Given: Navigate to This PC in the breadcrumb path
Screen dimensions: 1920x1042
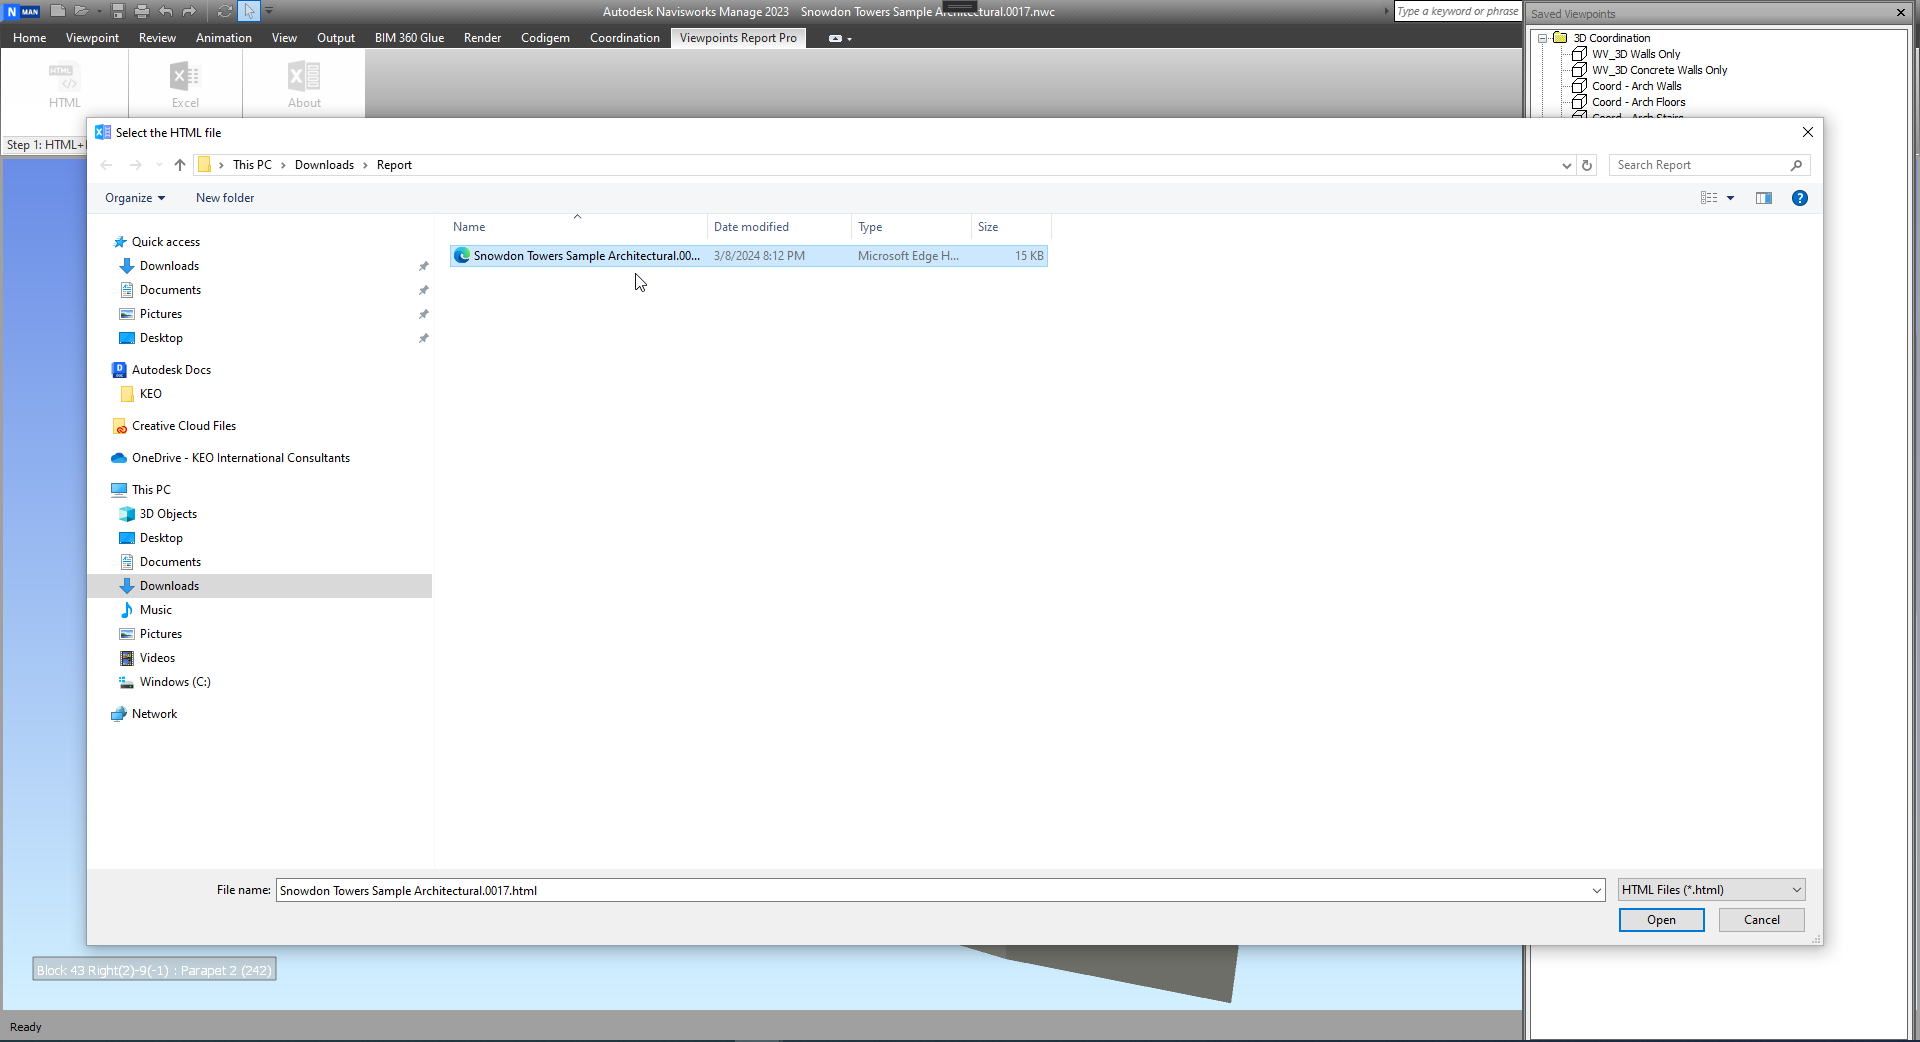Looking at the screenshot, I should (x=252, y=165).
